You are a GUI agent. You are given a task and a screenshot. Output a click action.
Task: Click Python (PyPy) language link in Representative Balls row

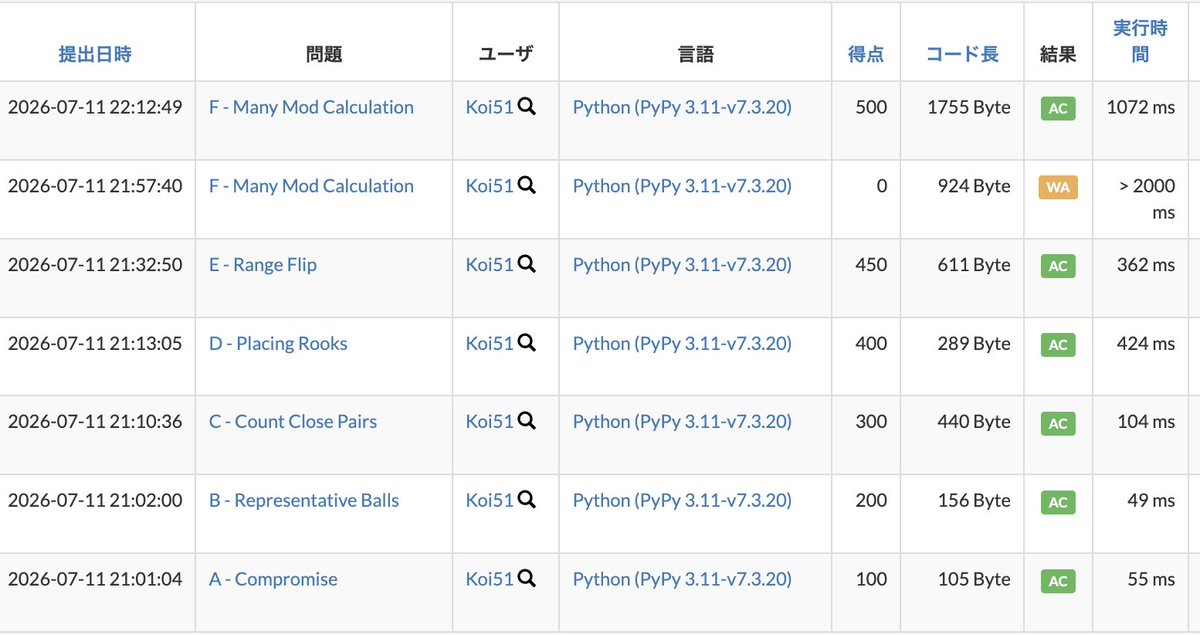[682, 500]
